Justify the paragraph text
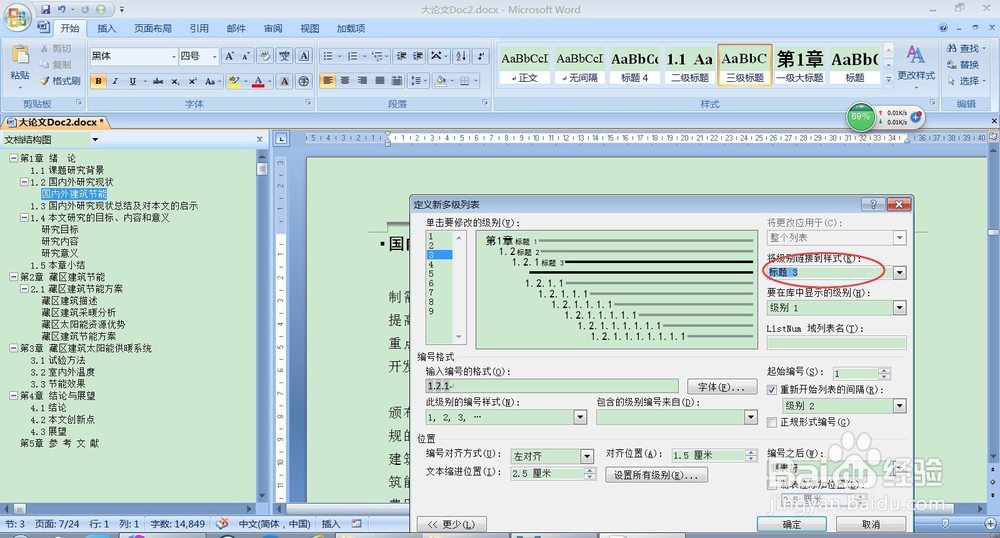1000x538 pixels. click(x=379, y=81)
